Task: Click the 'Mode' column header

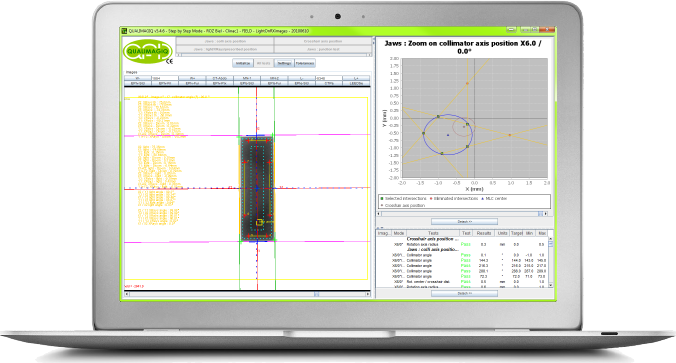Action: (x=398, y=233)
